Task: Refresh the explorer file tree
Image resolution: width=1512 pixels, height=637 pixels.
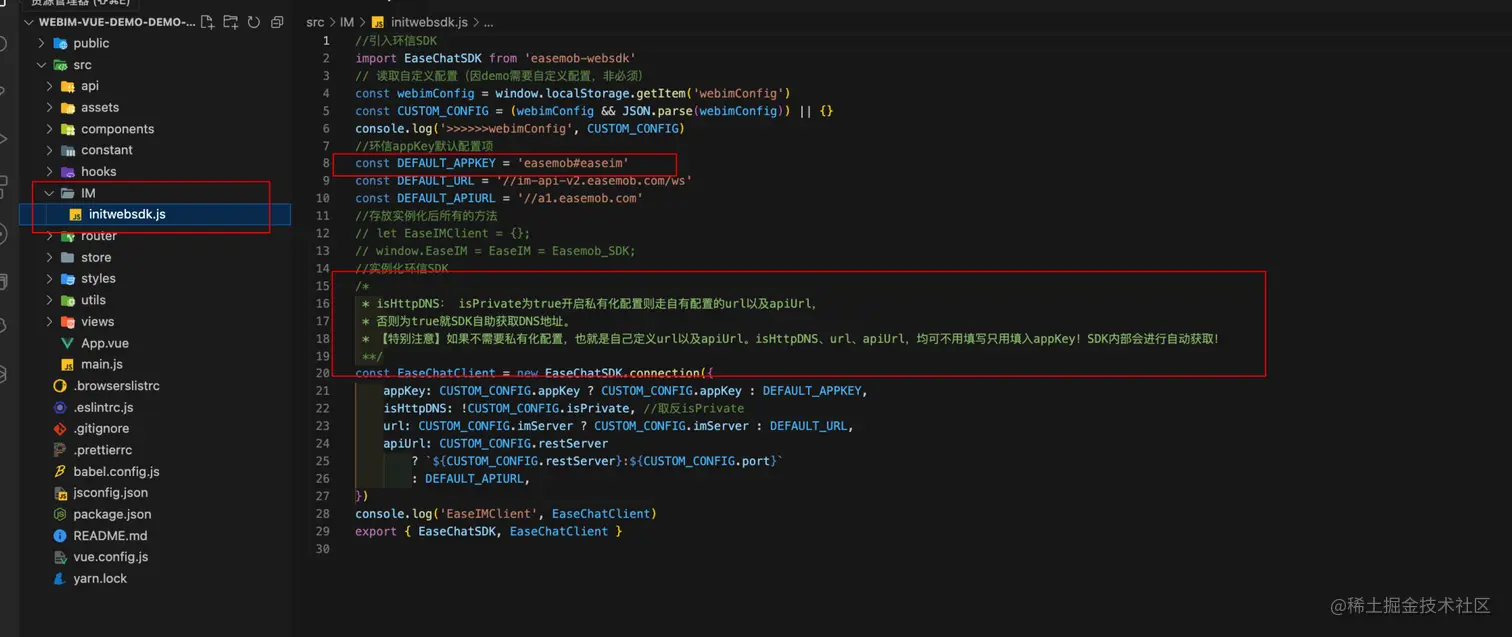Action: tap(254, 22)
